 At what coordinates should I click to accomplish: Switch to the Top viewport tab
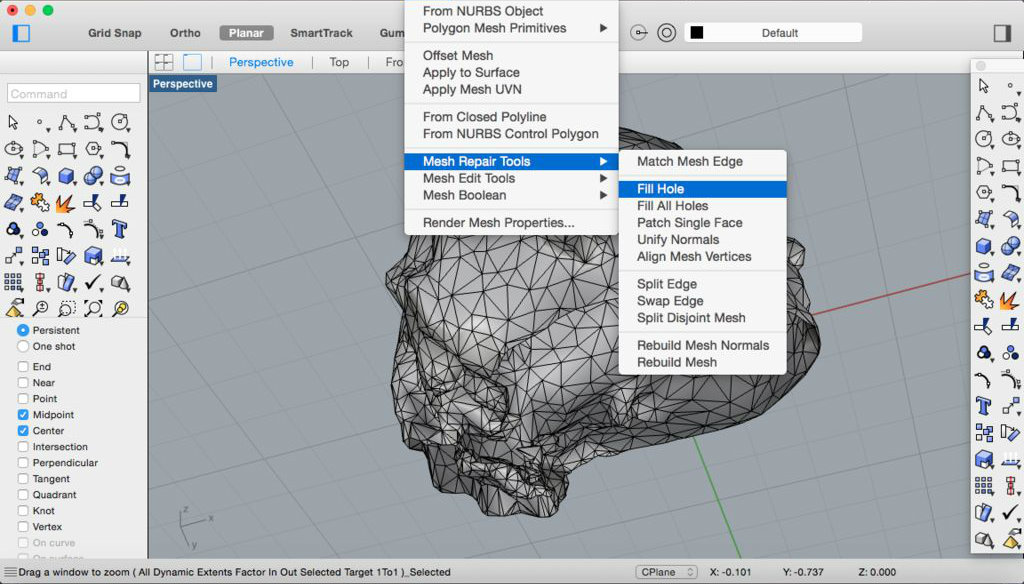[339, 62]
